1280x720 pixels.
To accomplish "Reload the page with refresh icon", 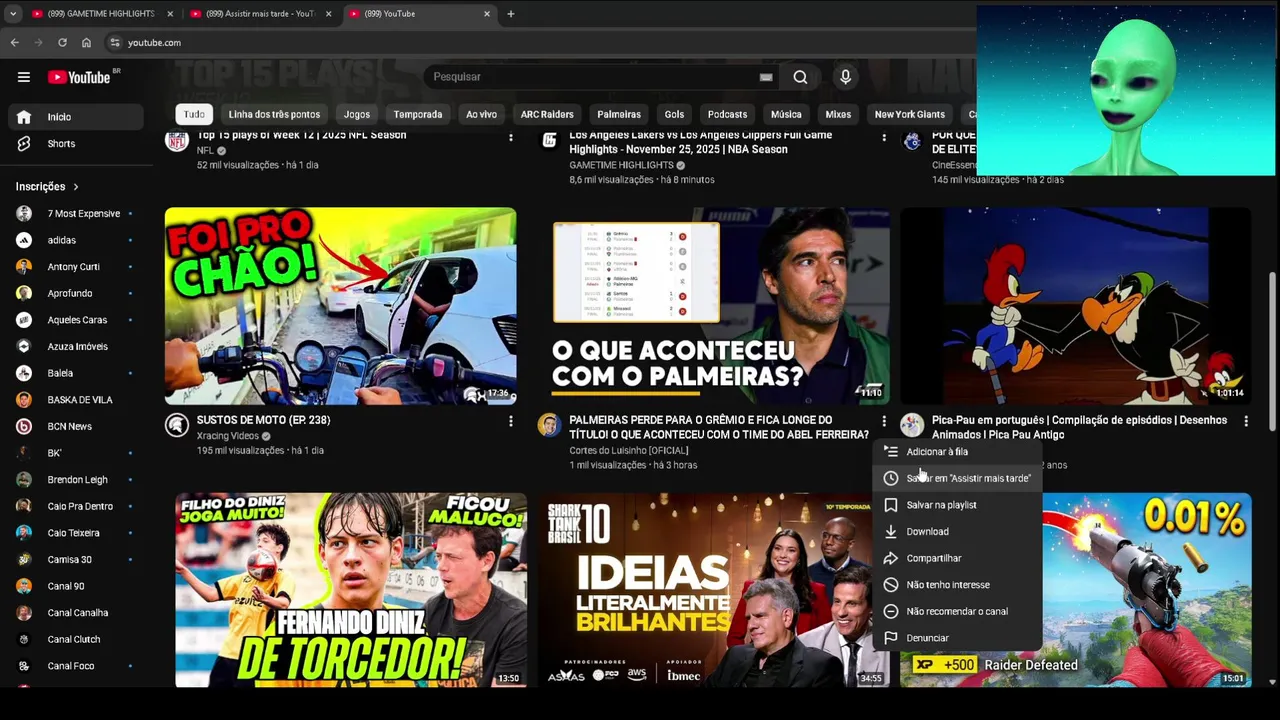I will point(62,43).
